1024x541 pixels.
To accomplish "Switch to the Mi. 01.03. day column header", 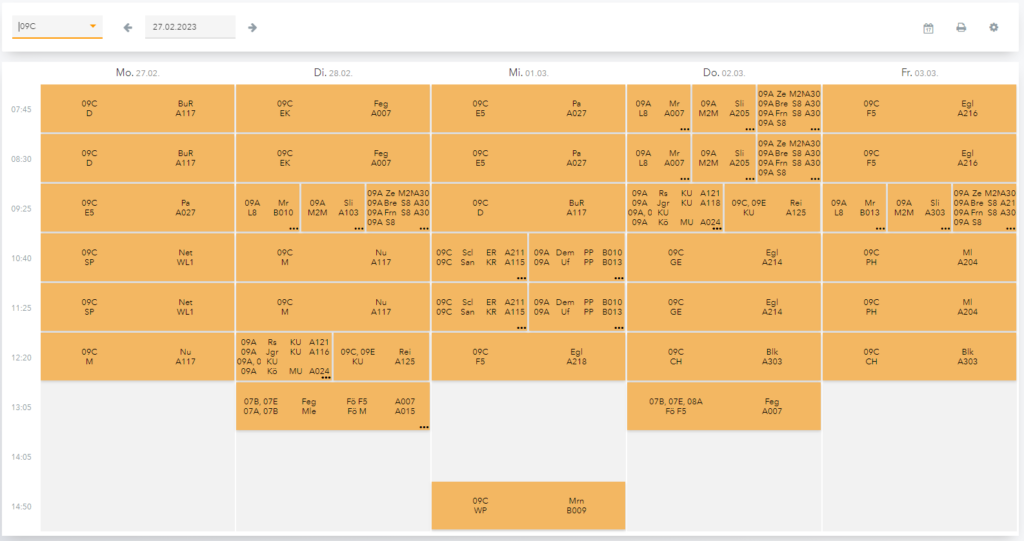I will [528, 73].
